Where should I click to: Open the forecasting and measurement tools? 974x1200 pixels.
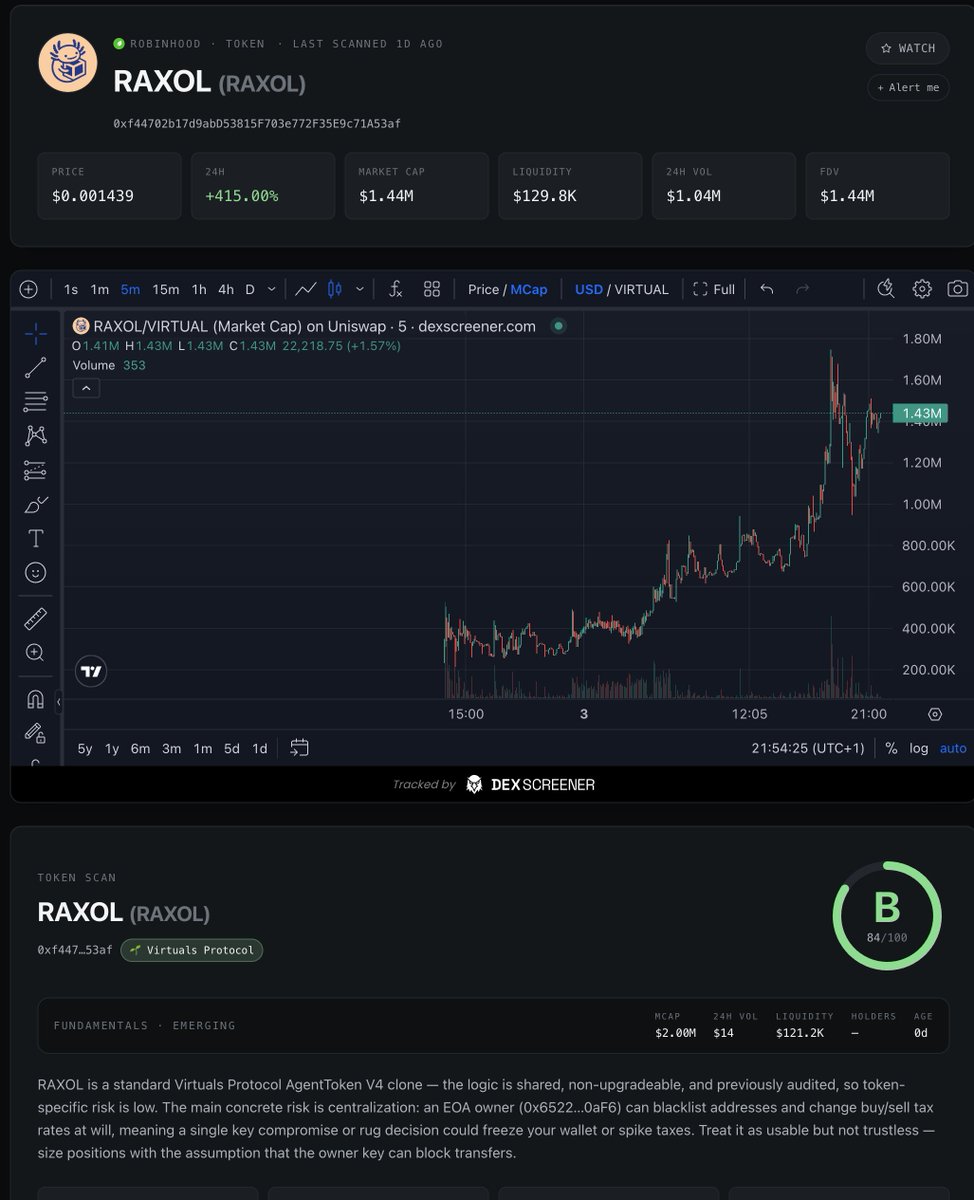(35, 470)
